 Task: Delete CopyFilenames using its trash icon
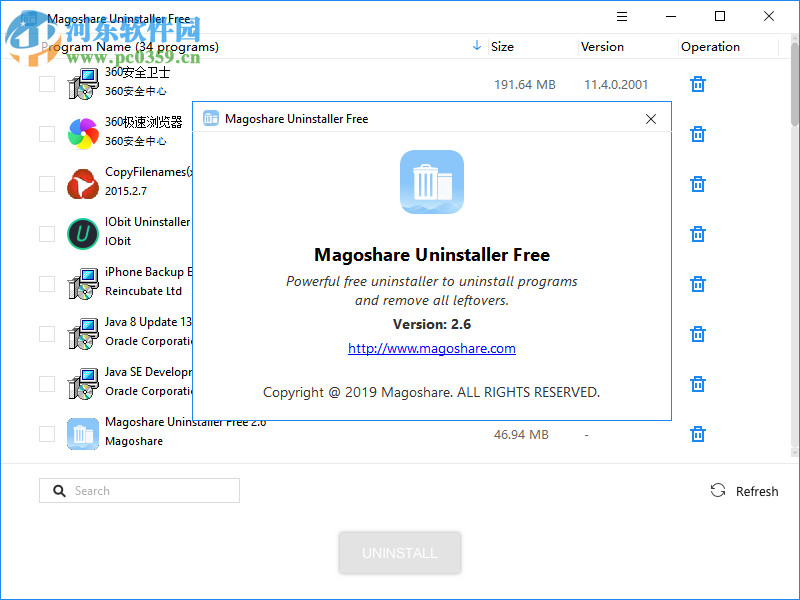click(x=697, y=184)
